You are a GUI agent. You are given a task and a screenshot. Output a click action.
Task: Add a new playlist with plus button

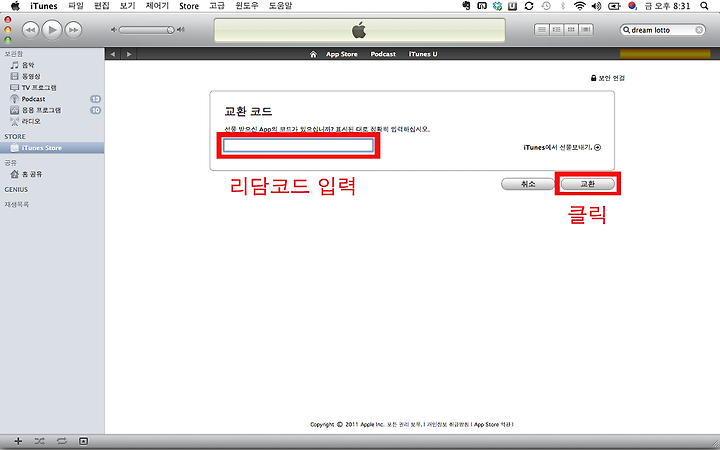click(x=18, y=441)
